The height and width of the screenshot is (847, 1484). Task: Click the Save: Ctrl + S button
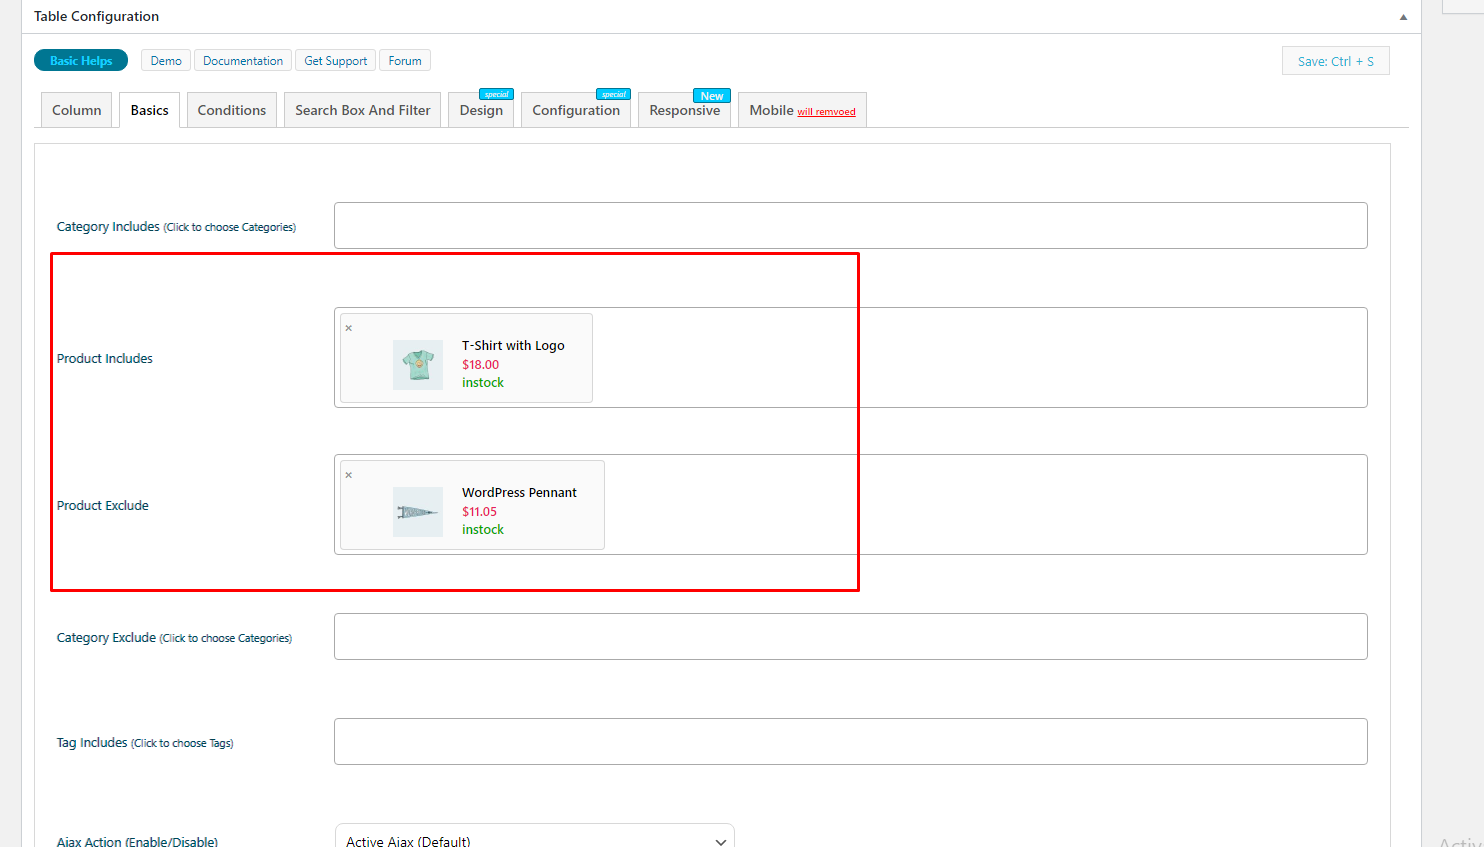1336,61
